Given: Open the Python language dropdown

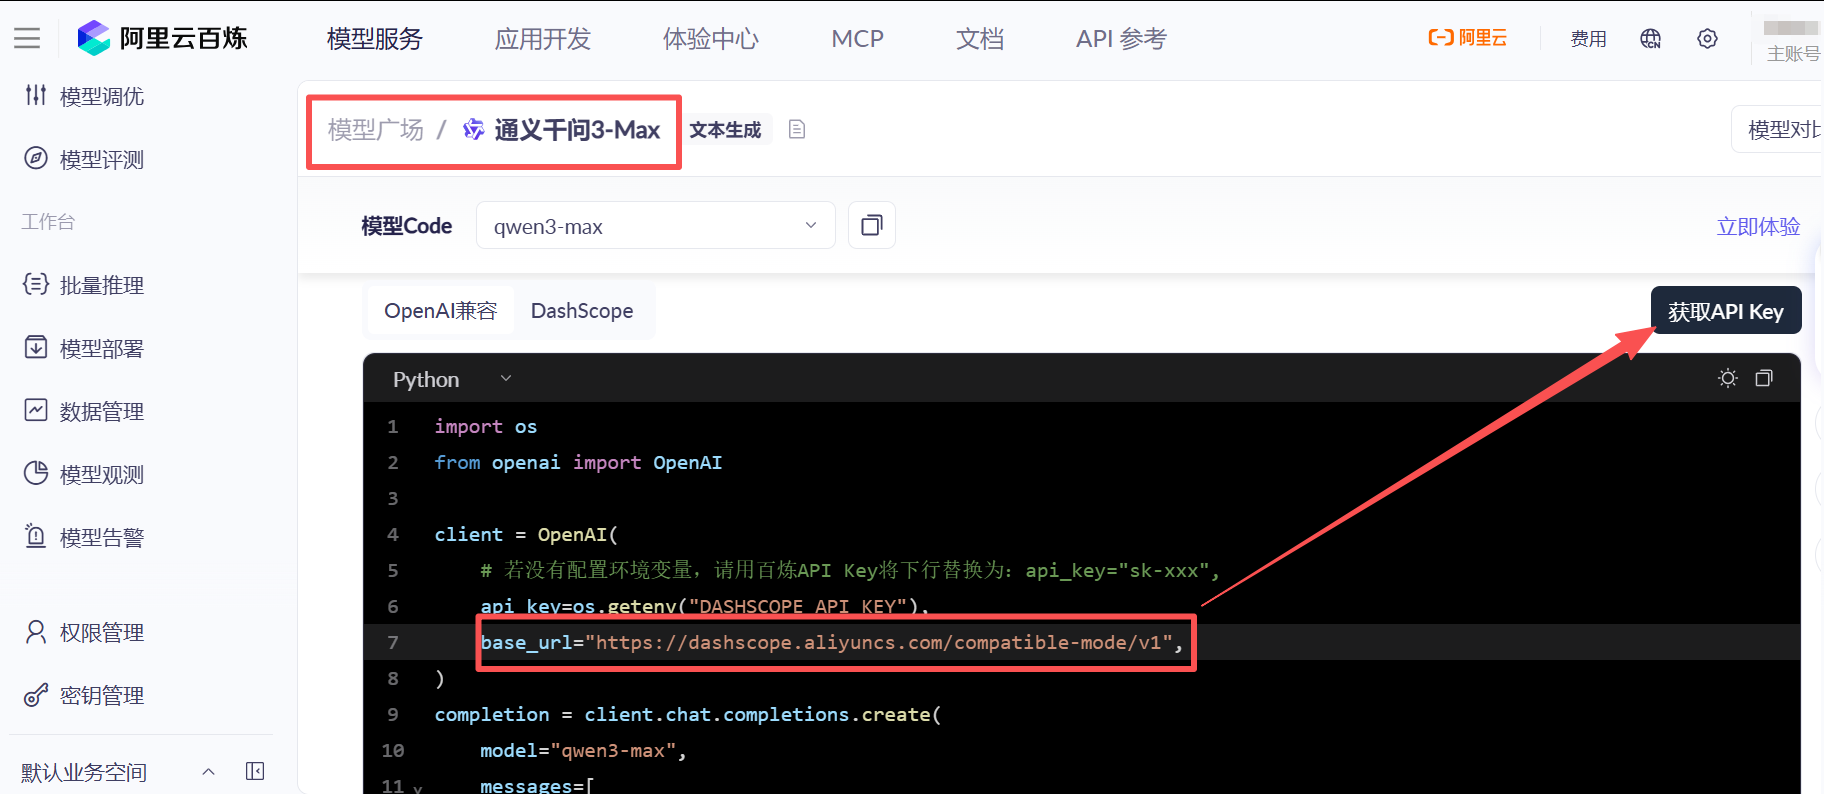Looking at the screenshot, I should (452, 379).
